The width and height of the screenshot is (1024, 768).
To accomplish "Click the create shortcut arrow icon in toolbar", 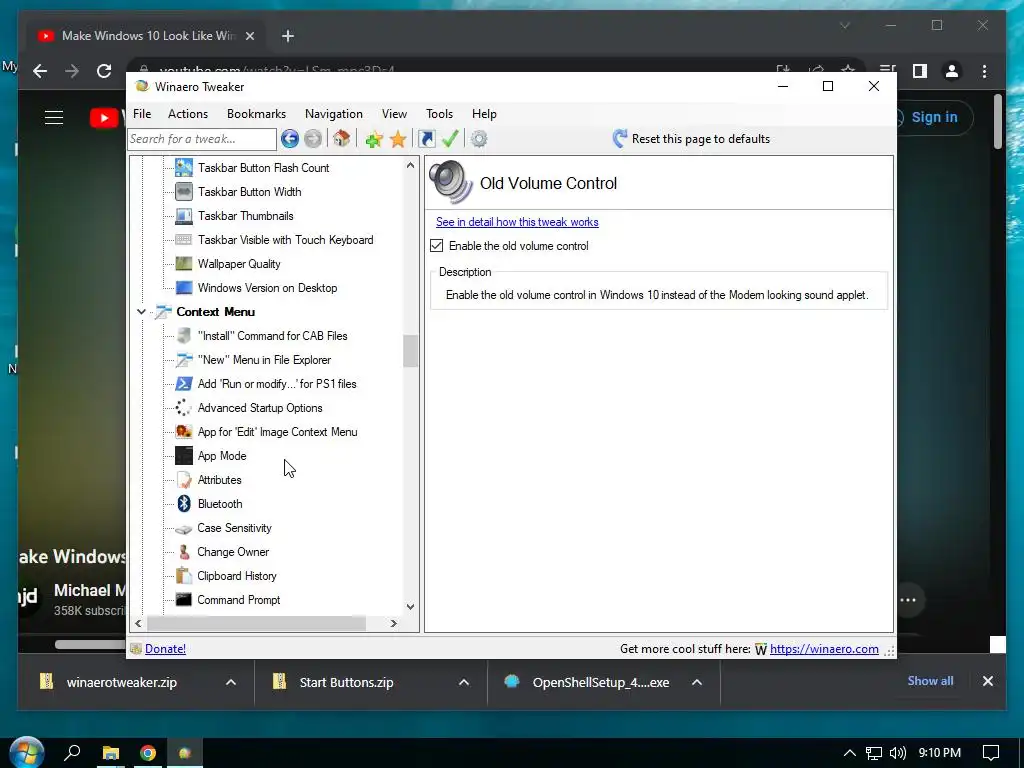I will pyautogui.click(x=426, y=138).
